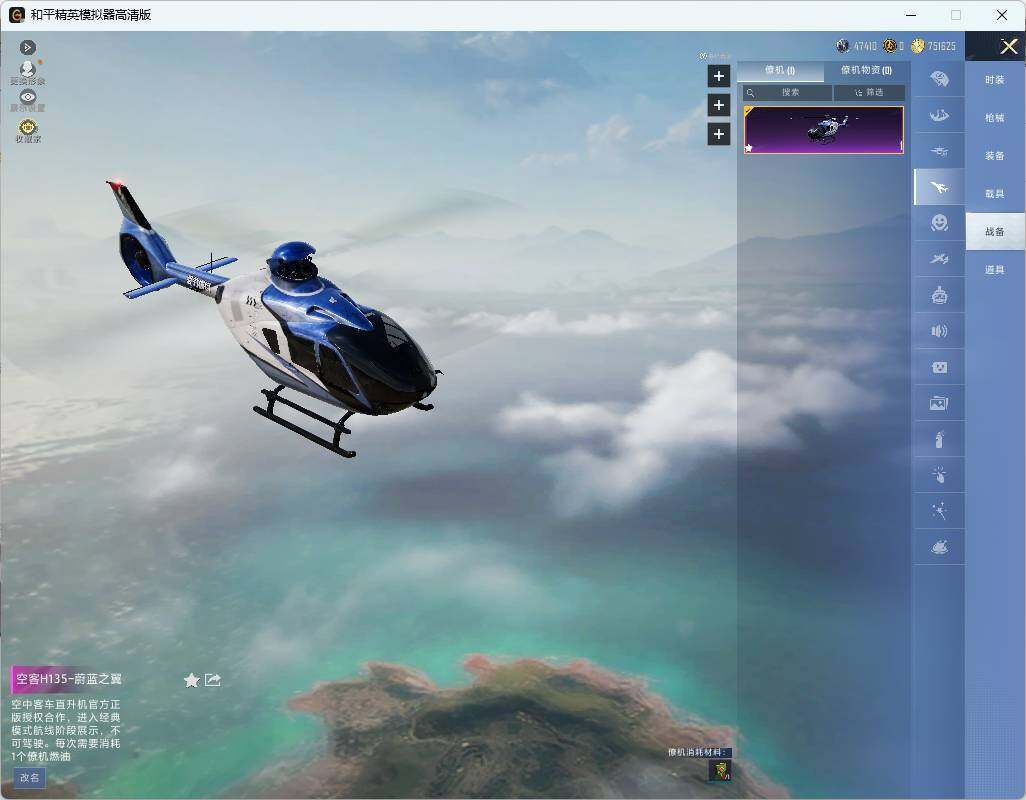Open the glider category icon

point(939,151)
